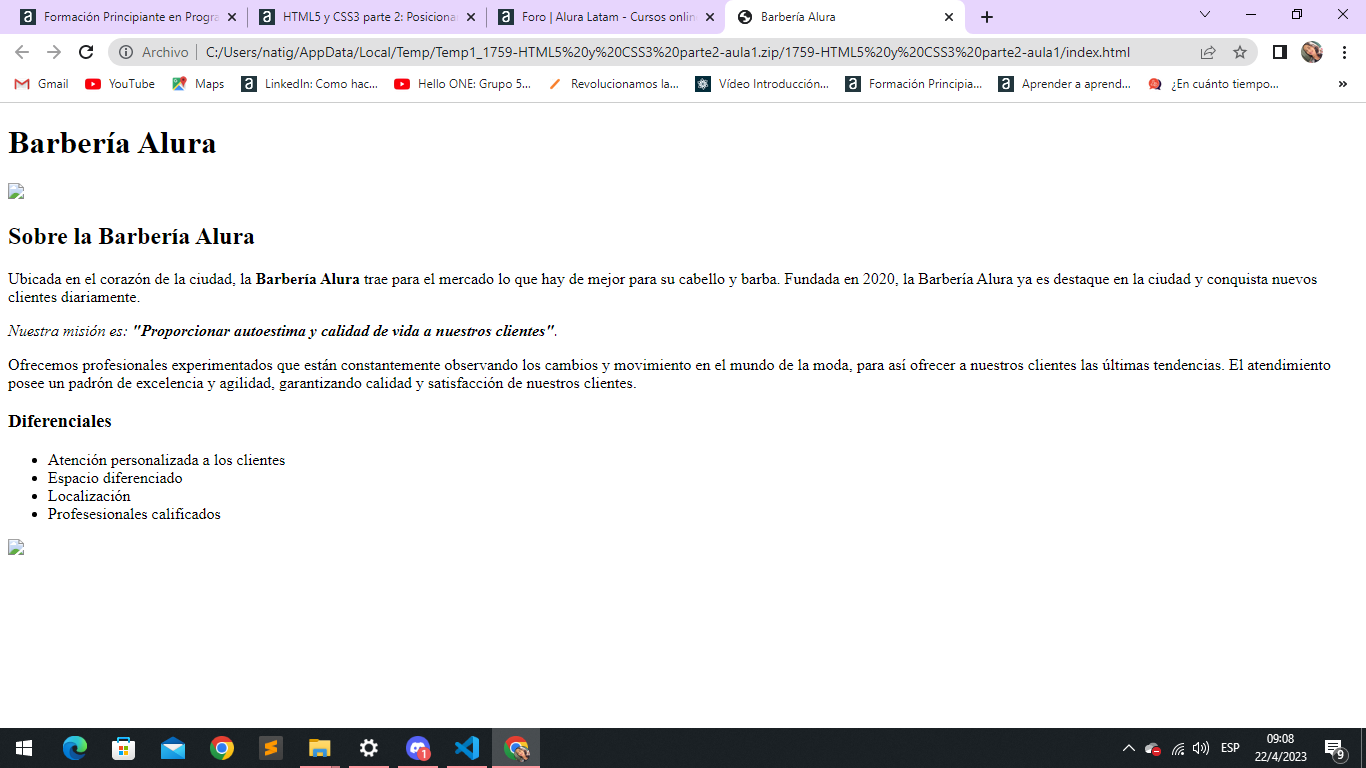Click the OneDrive tray icon
Viewport: 1366px width, 768px height.
(1153, 748)
